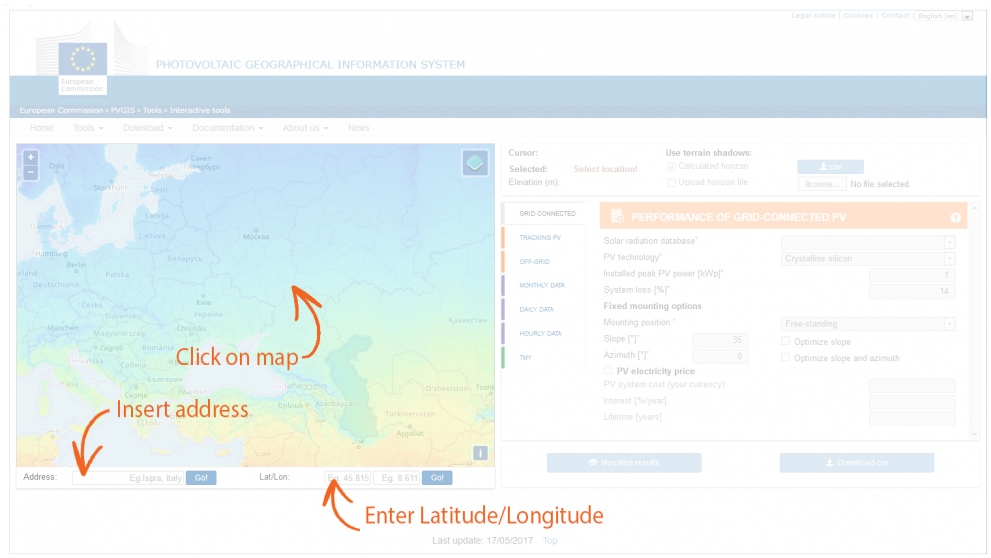Select the Grid Connected tab
This screenshot has width=991, height=558.
pos(547,214)
